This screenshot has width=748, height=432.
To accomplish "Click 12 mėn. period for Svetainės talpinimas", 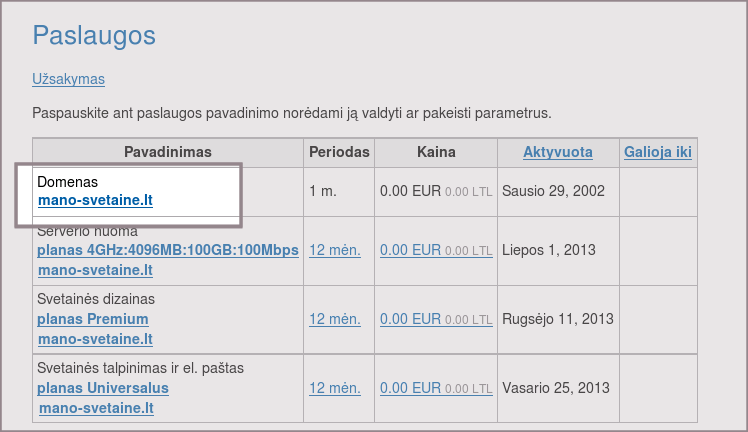I will 334,388.
